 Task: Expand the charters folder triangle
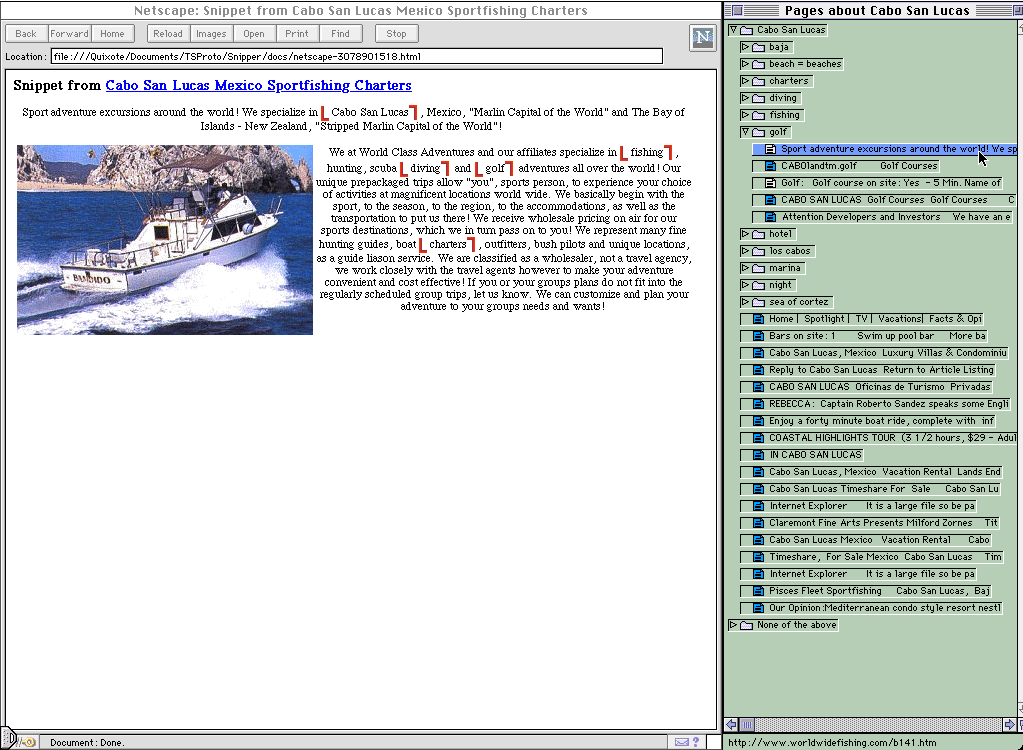coord(745,81)
